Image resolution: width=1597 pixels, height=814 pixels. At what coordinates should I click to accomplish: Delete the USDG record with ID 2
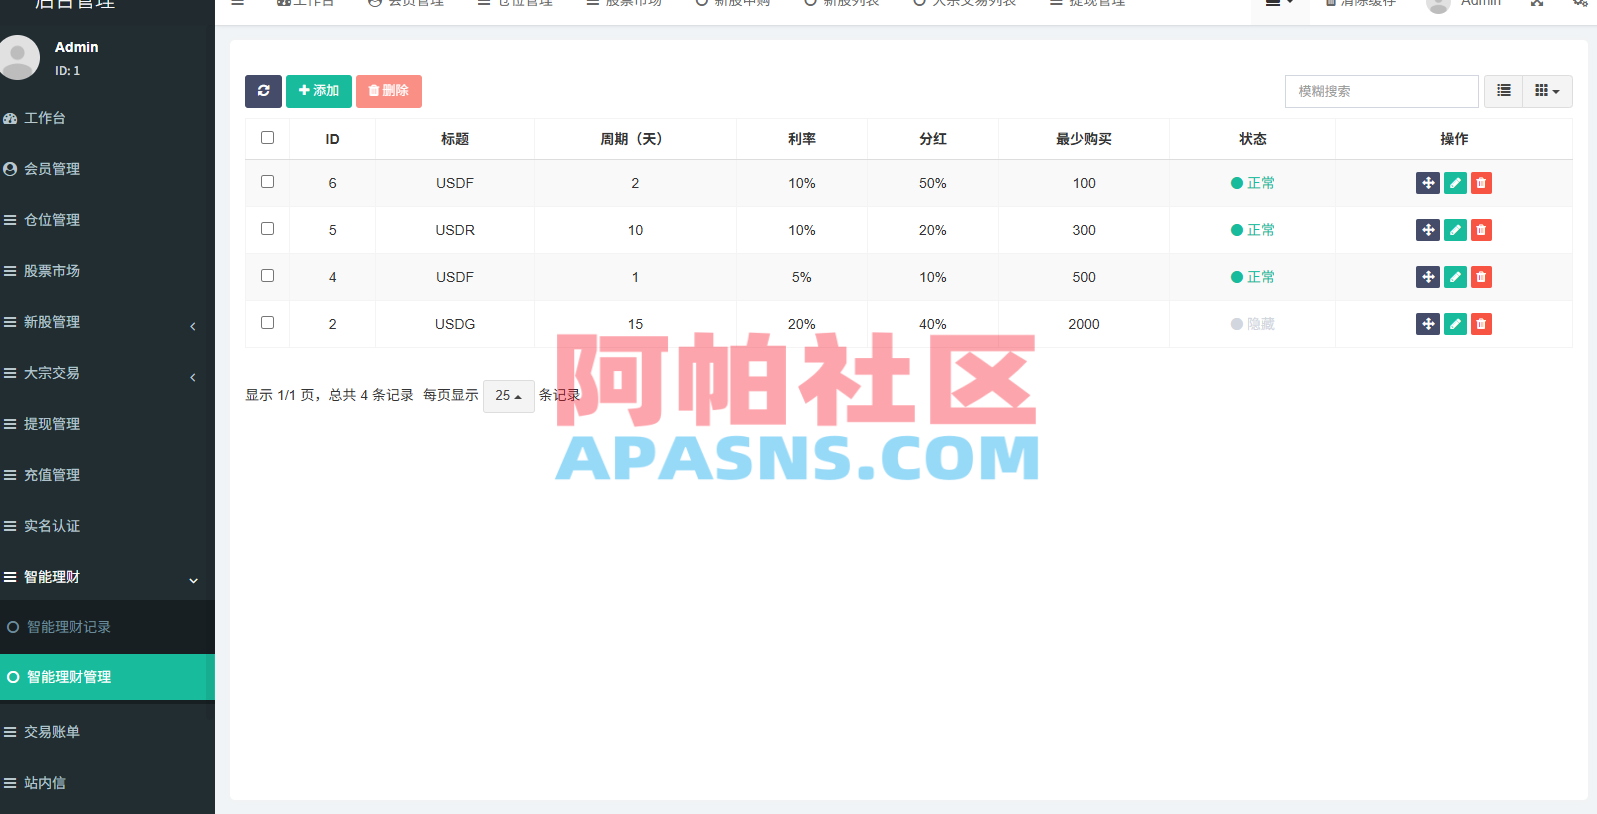click(x=1481, y=324)
